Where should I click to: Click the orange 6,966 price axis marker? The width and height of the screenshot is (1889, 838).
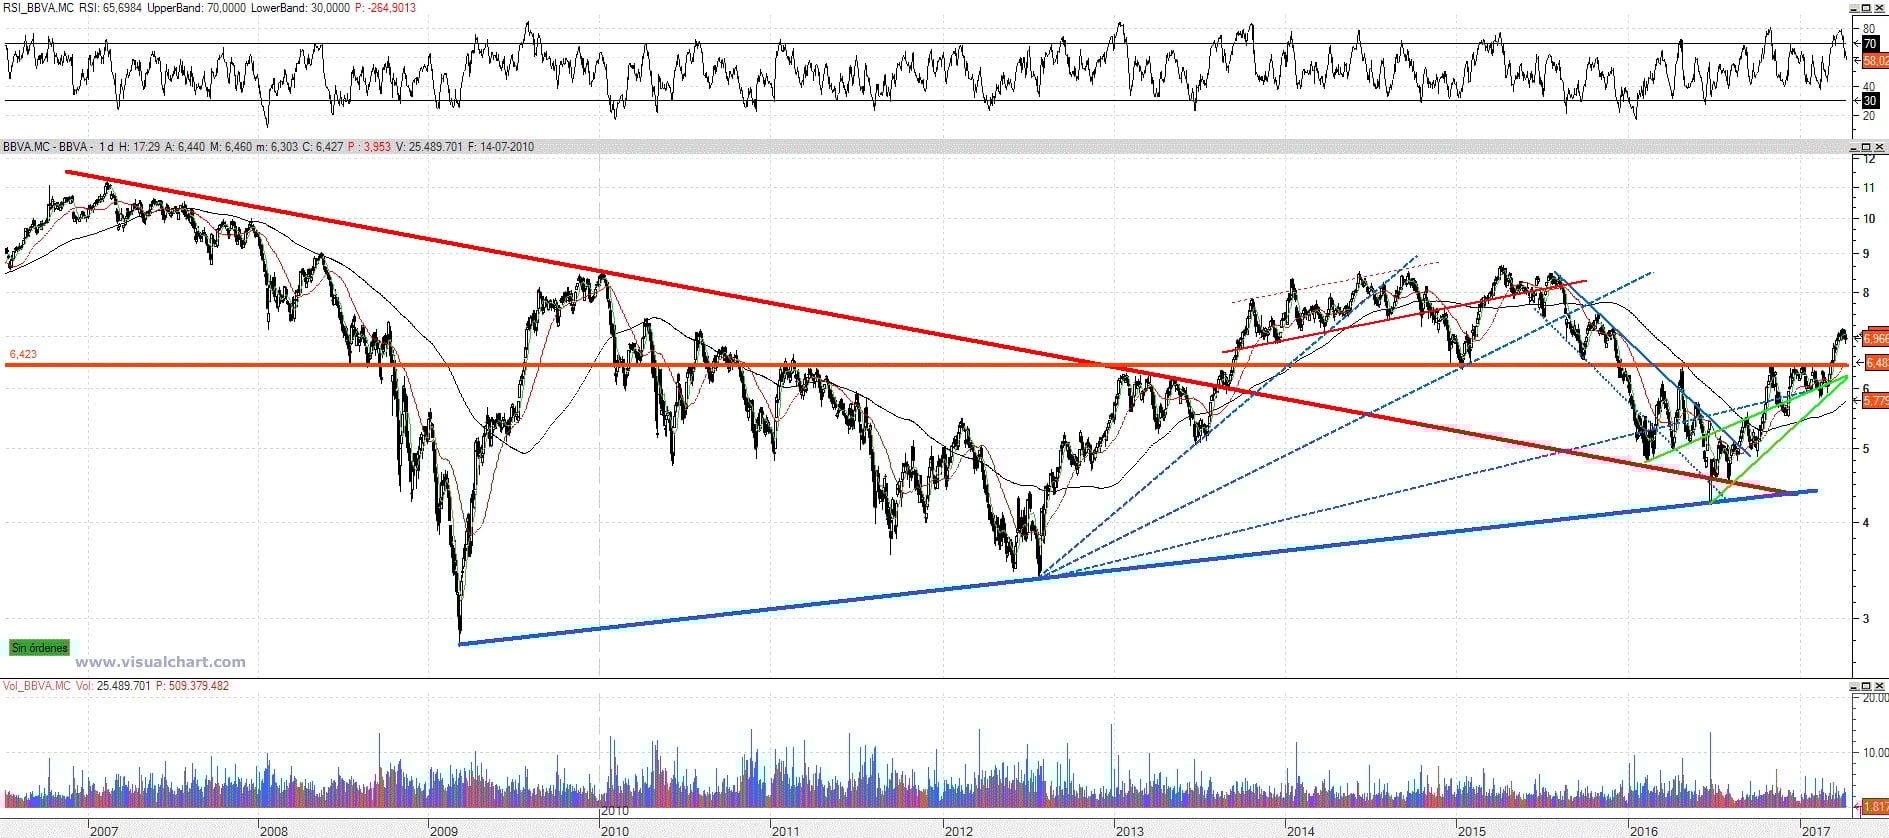pyautogui.click(x=1875, y=339)
